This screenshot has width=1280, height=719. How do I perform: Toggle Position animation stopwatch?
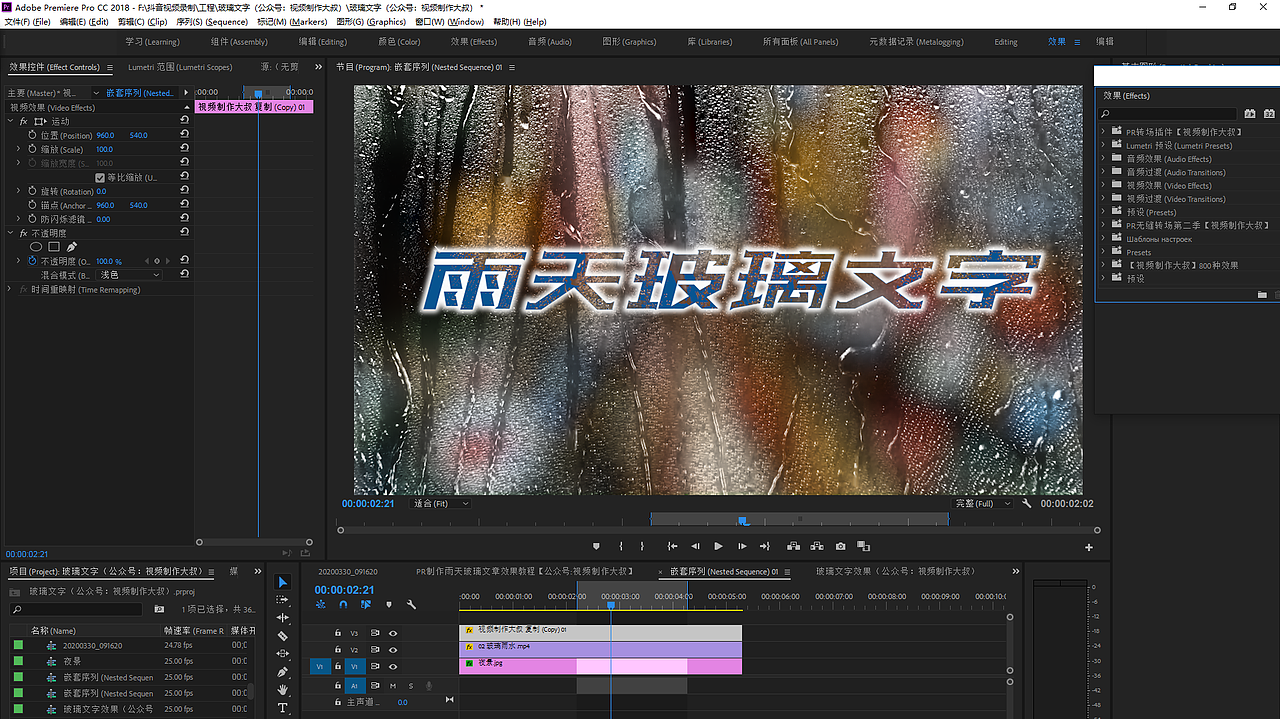coord(32,135)
